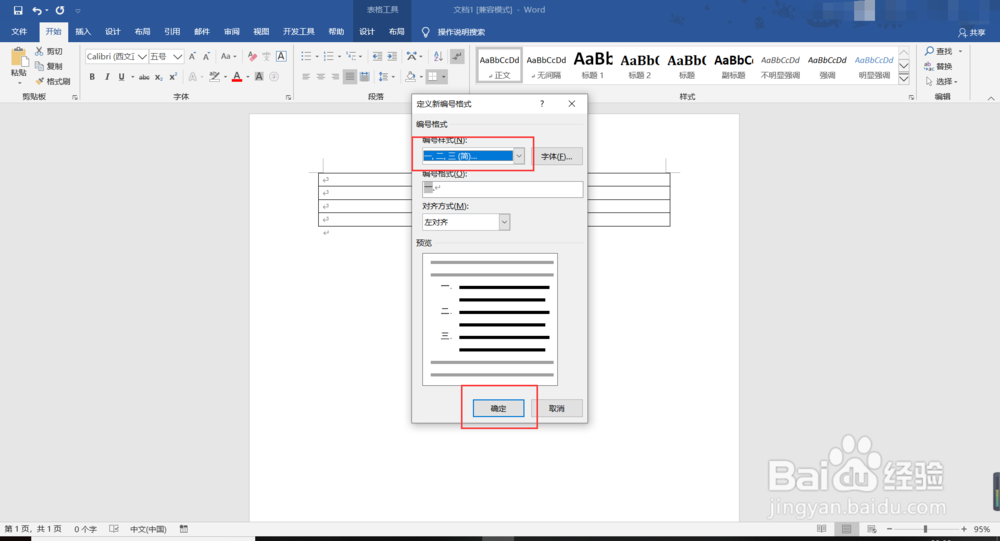Switch to the Developer (开发工具) tab
This screenshot has width=1000, height=541.
point(298,32)
